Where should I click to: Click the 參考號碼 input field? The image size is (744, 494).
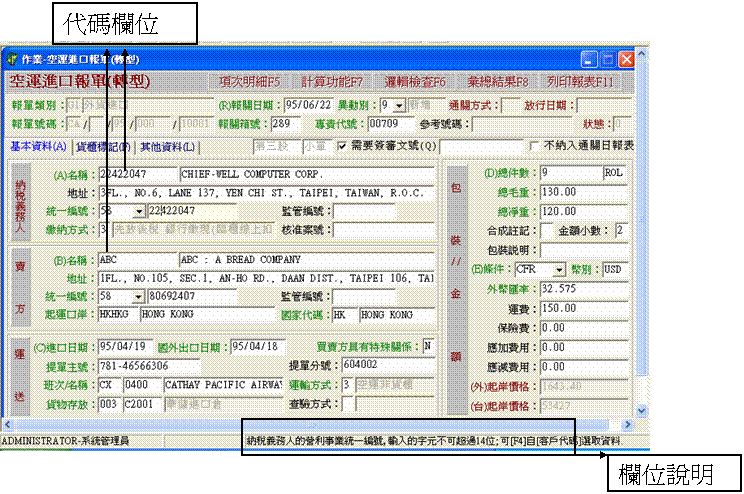pyautogui.click(x=522, y=124)
